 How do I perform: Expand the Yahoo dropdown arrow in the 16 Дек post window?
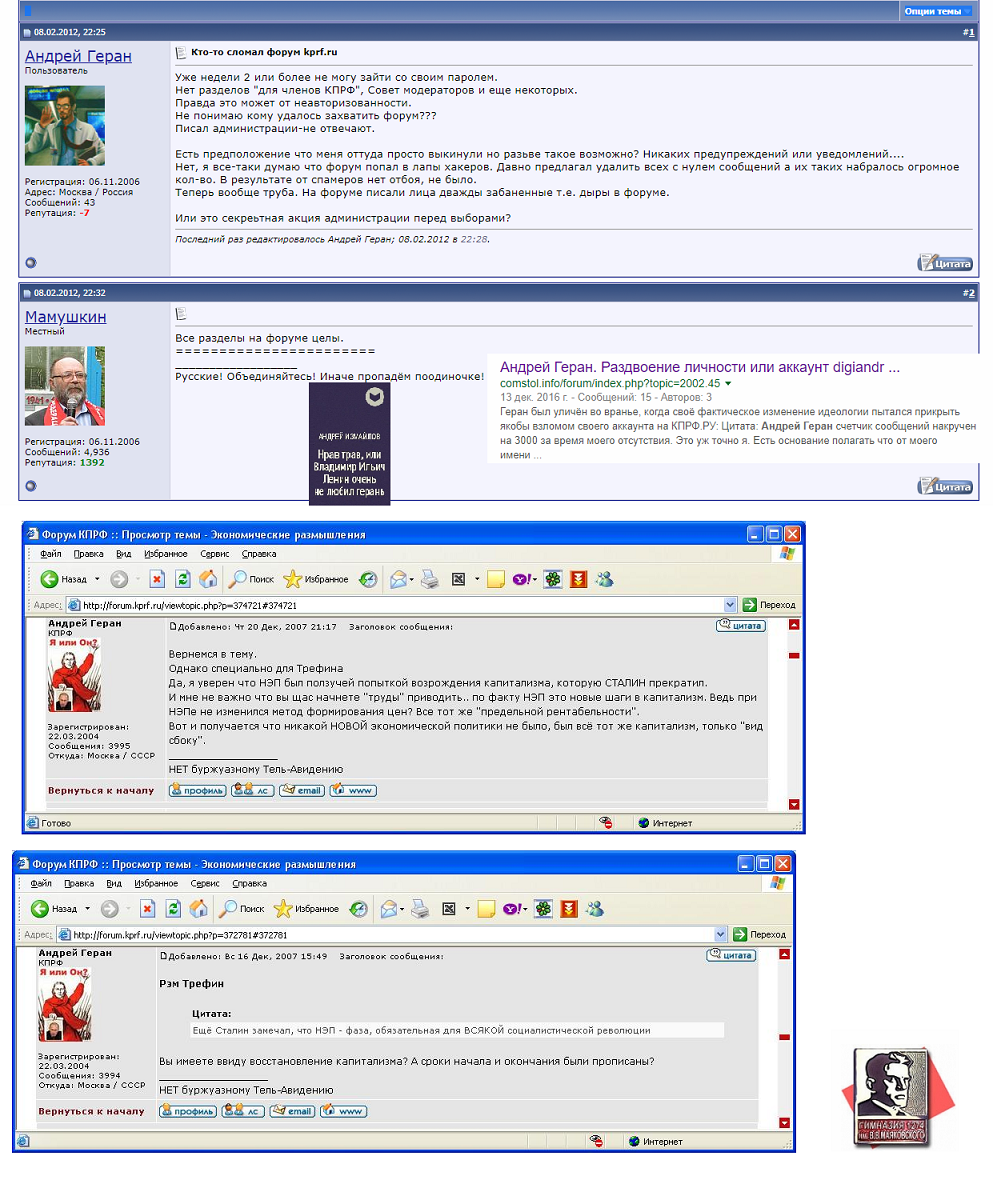pos(524,909)
